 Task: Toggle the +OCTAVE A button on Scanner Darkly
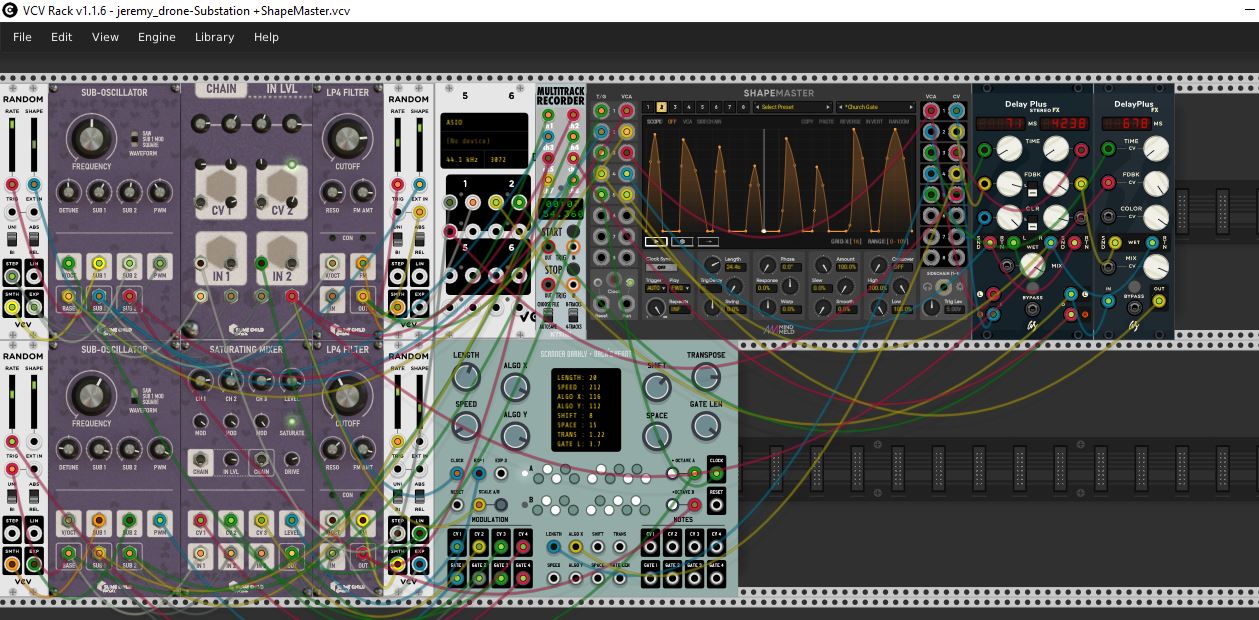click(x=673, y=472)
